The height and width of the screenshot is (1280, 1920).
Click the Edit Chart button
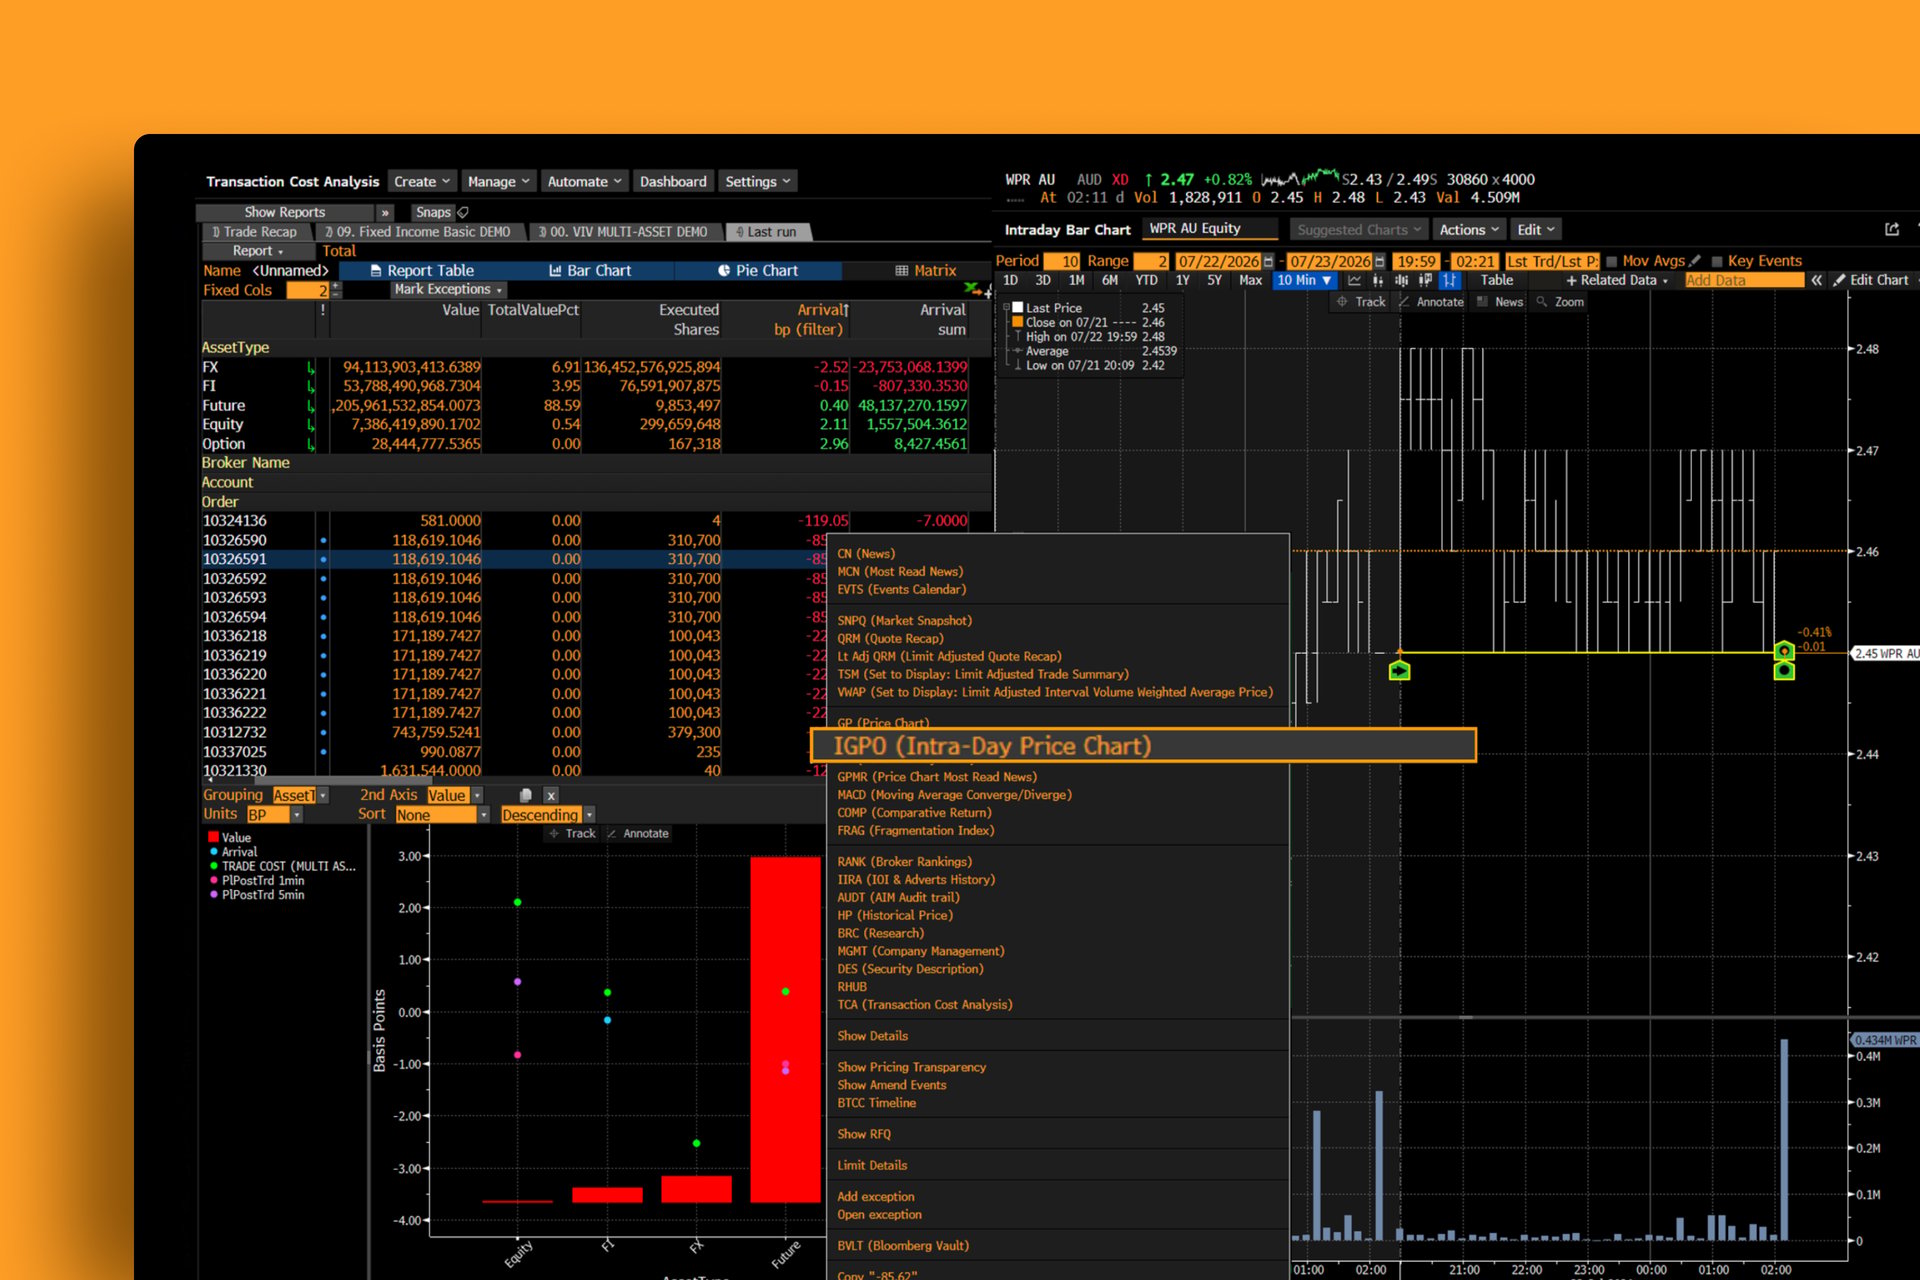pos(1871,281)
